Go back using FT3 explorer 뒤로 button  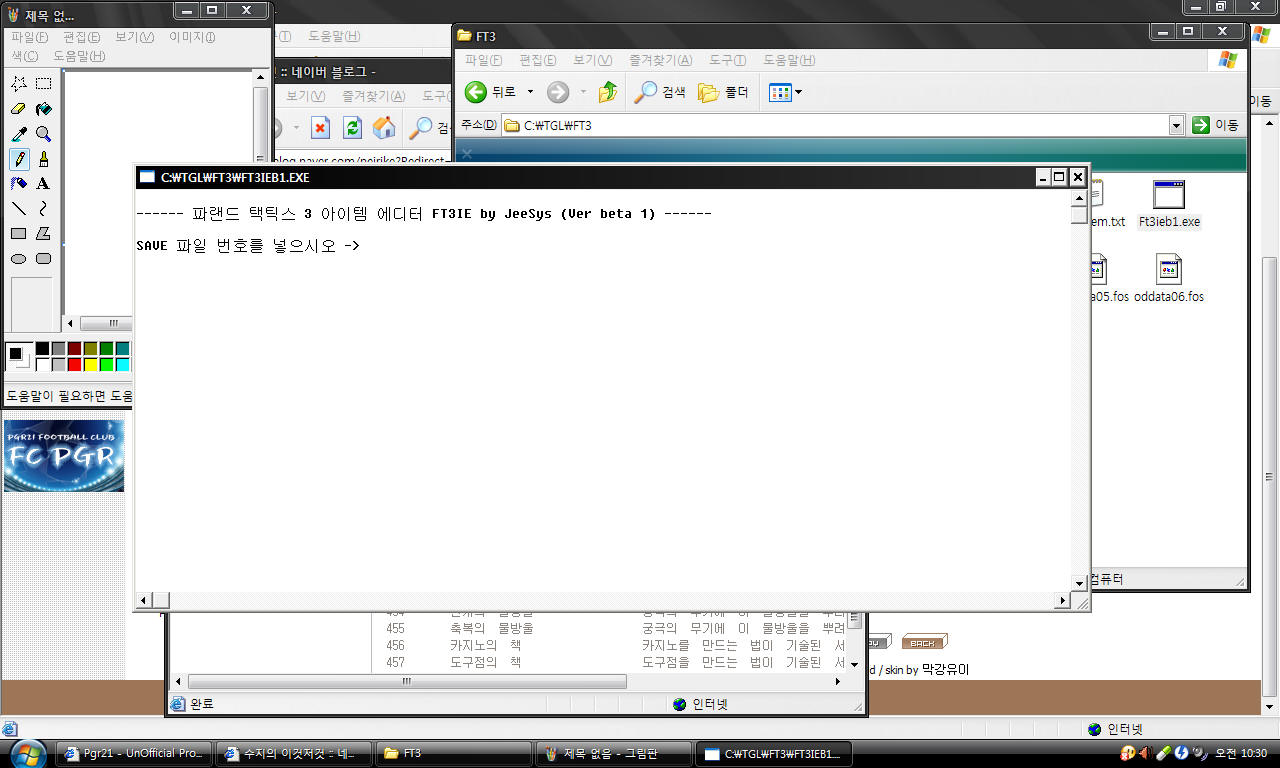tap(491, 92)
